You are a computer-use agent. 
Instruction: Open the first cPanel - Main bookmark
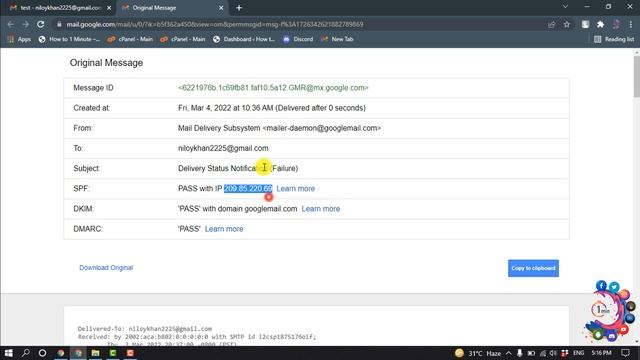tap(130, 39)
